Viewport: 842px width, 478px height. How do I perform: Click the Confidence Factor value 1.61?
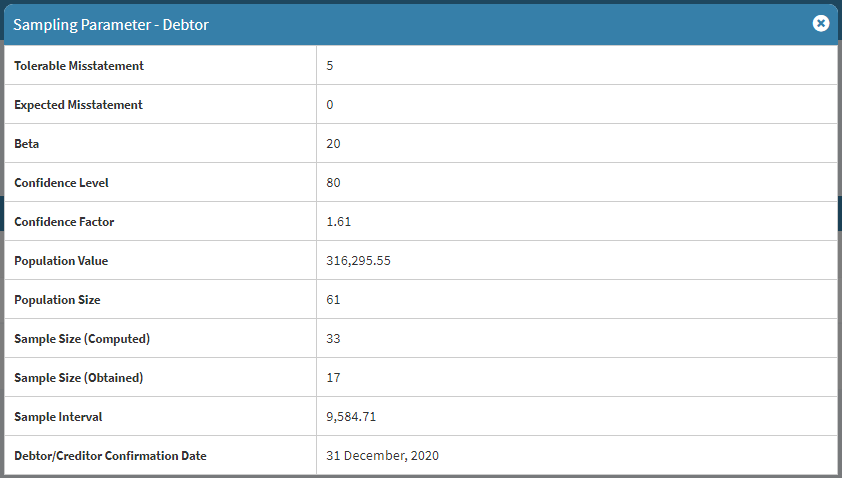point(339,222)
